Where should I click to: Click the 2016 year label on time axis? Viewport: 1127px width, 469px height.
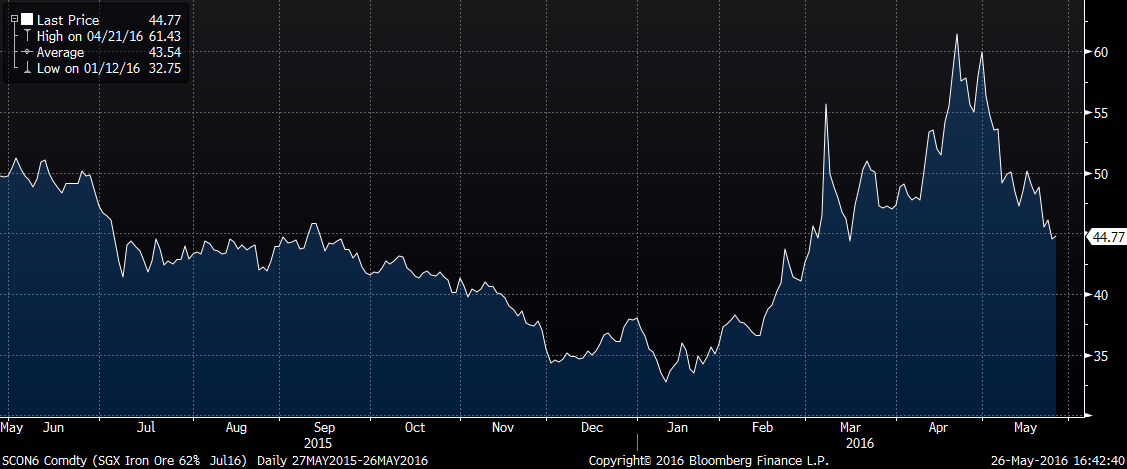[x=860, y=442]
